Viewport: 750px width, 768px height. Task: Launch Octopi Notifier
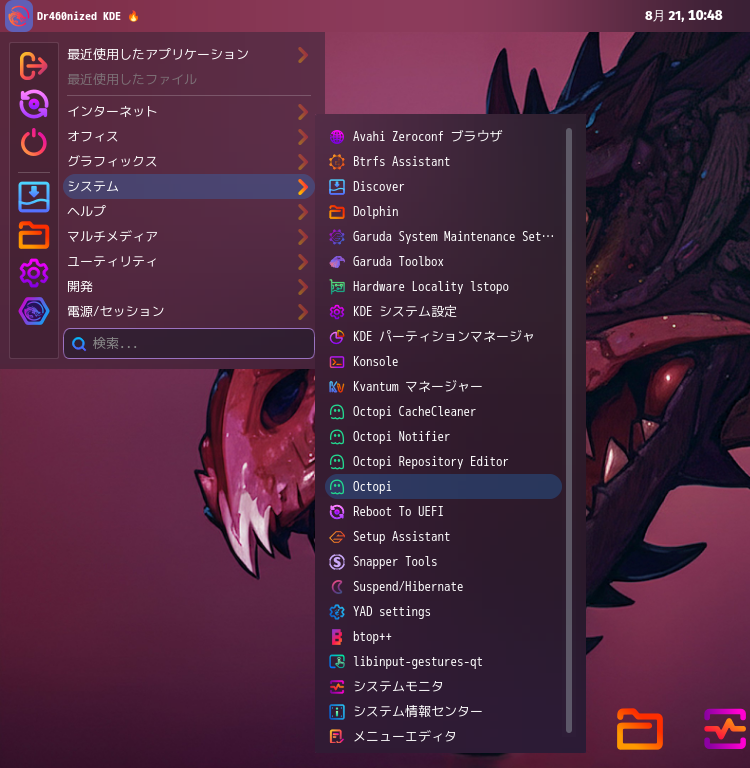[x=443, y=436]
